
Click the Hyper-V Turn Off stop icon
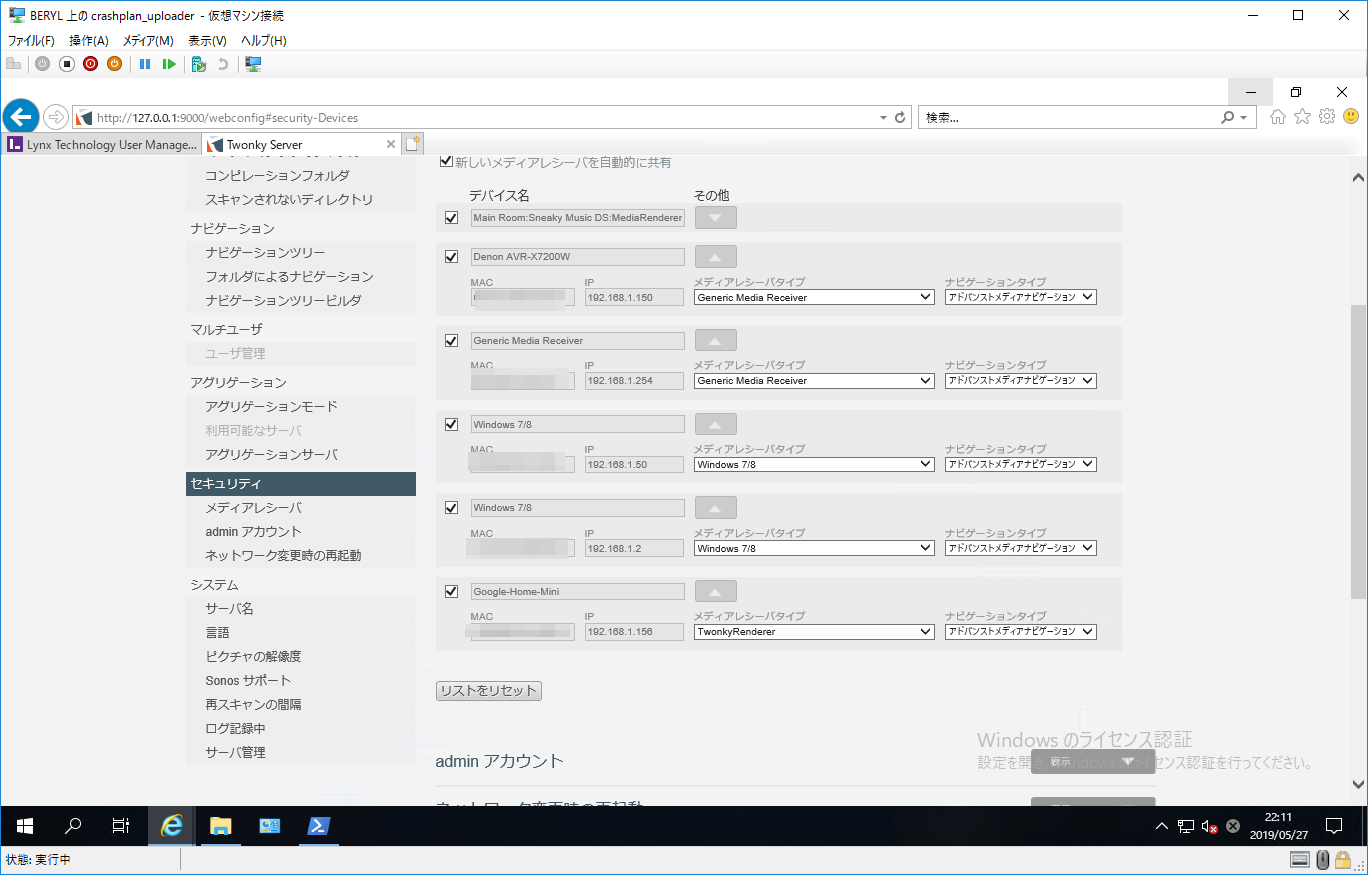pyautogui.click(x=66, y=64)
